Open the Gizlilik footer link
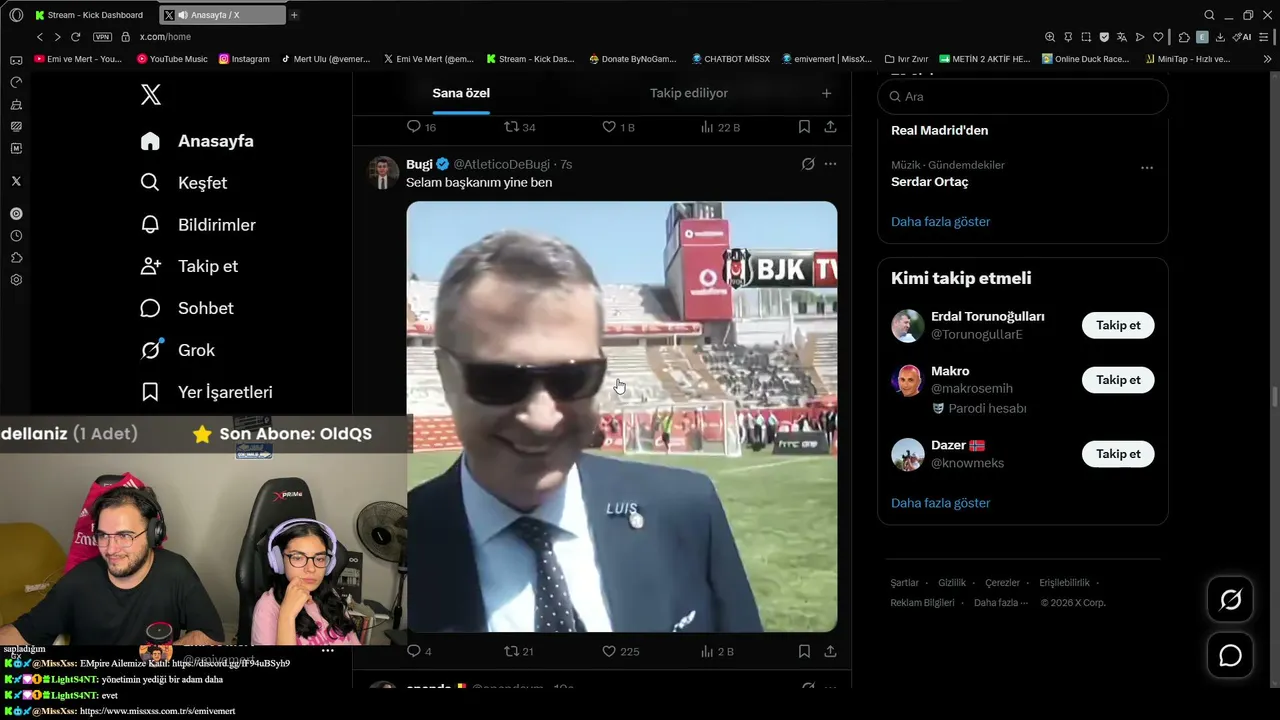This screenshot has width=1280, height=720. point(952,583)
